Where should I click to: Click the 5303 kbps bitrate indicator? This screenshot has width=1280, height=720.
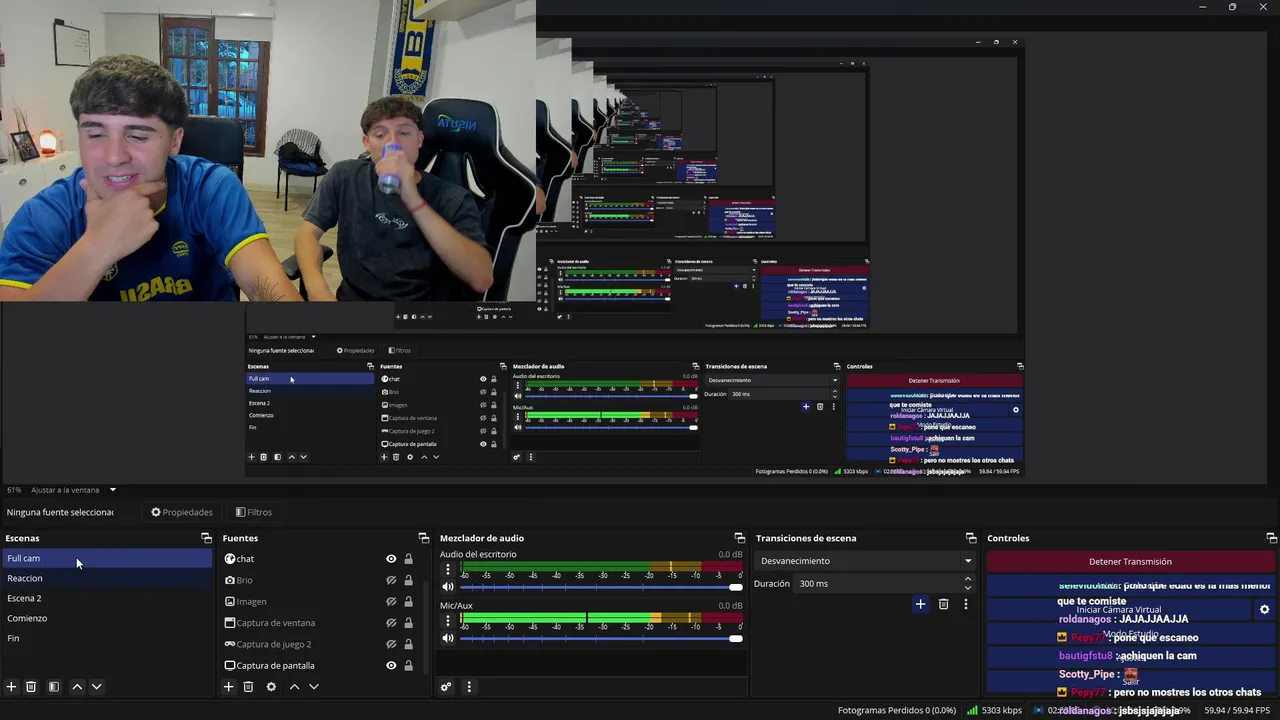(994, 710)
